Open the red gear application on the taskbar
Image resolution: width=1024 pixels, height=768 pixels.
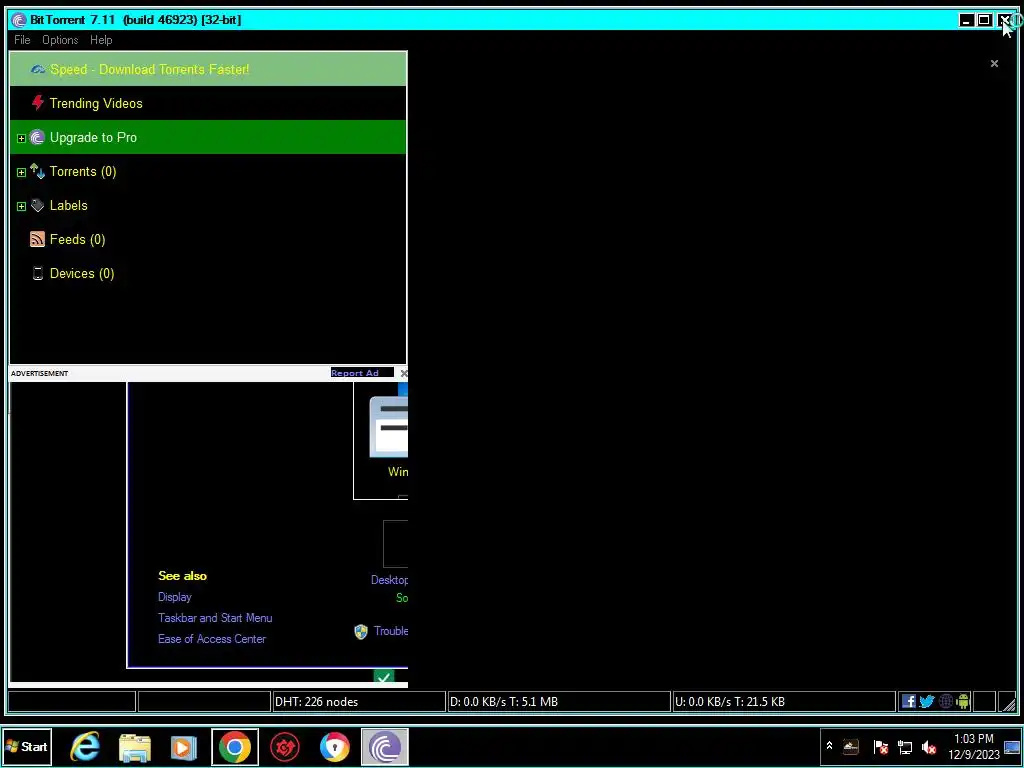click(285, 747)
